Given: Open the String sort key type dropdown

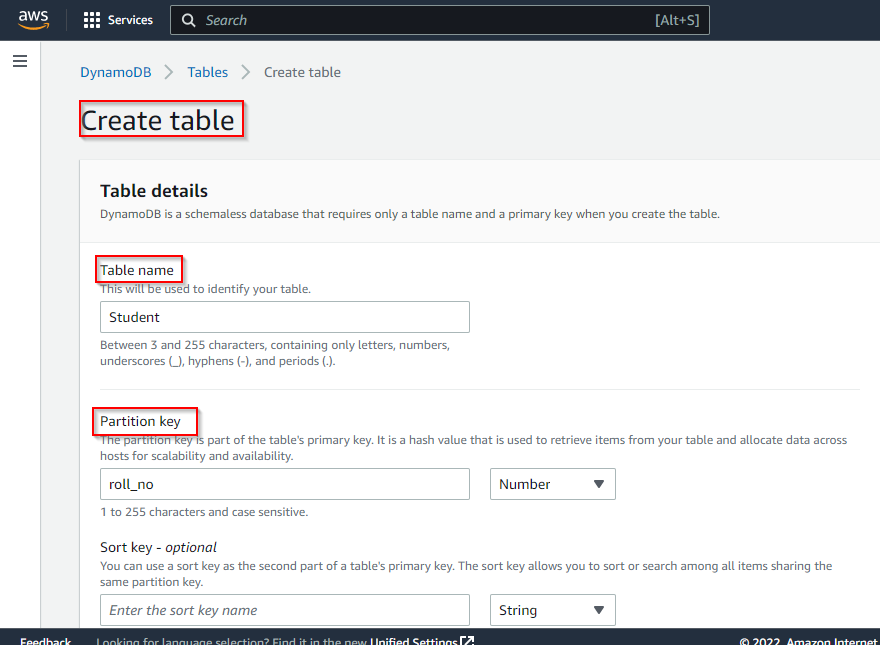Looking at the screenshot, I should pyautogui.click(x=552, y=610).
